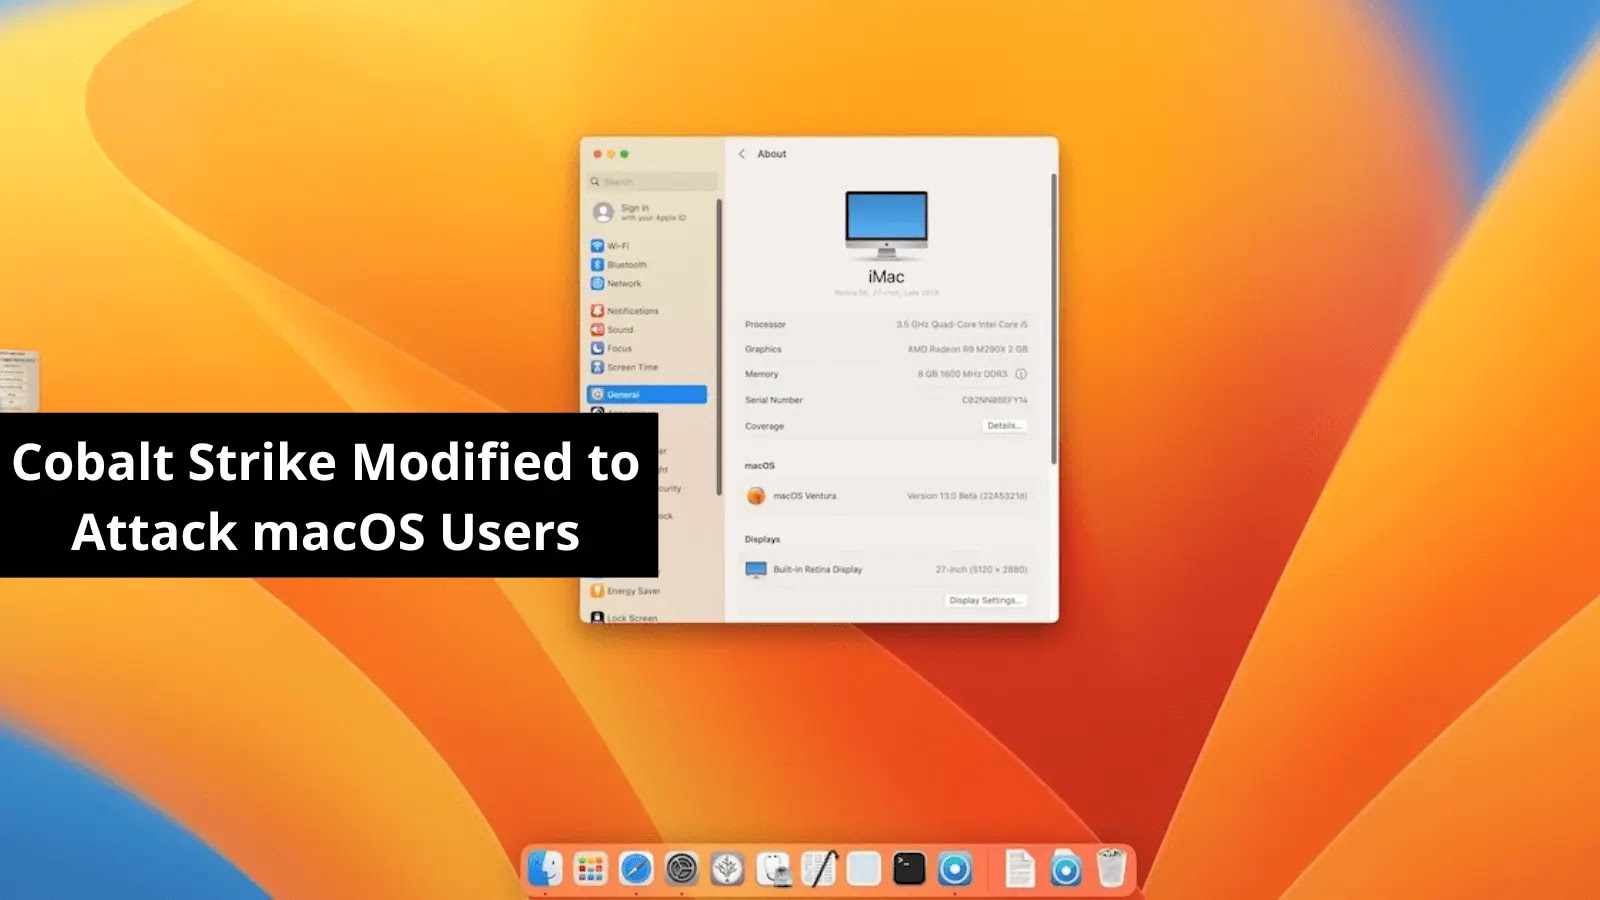
Task: Click the 8 GB 1600 MHz DDR3 value
Action: click(x=963, y=374)
